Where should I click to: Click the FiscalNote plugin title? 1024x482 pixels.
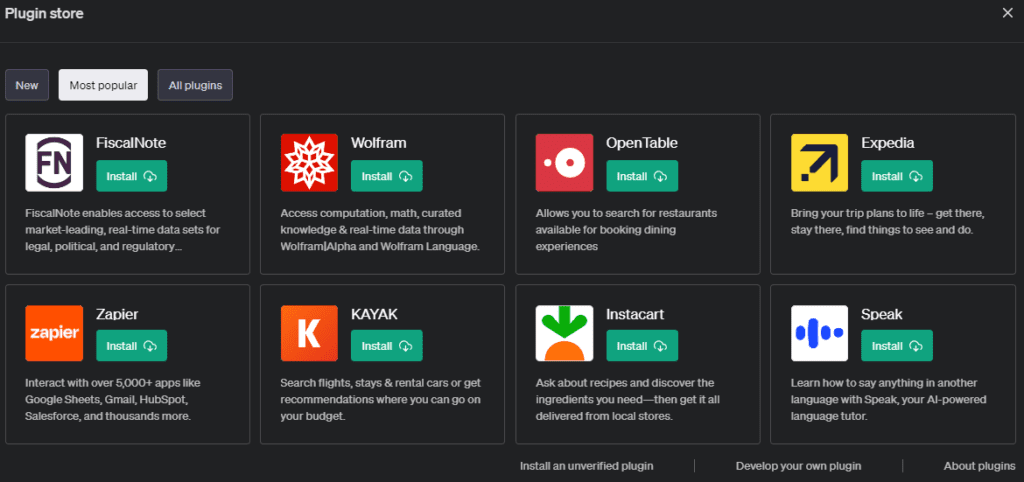[131, 142]
